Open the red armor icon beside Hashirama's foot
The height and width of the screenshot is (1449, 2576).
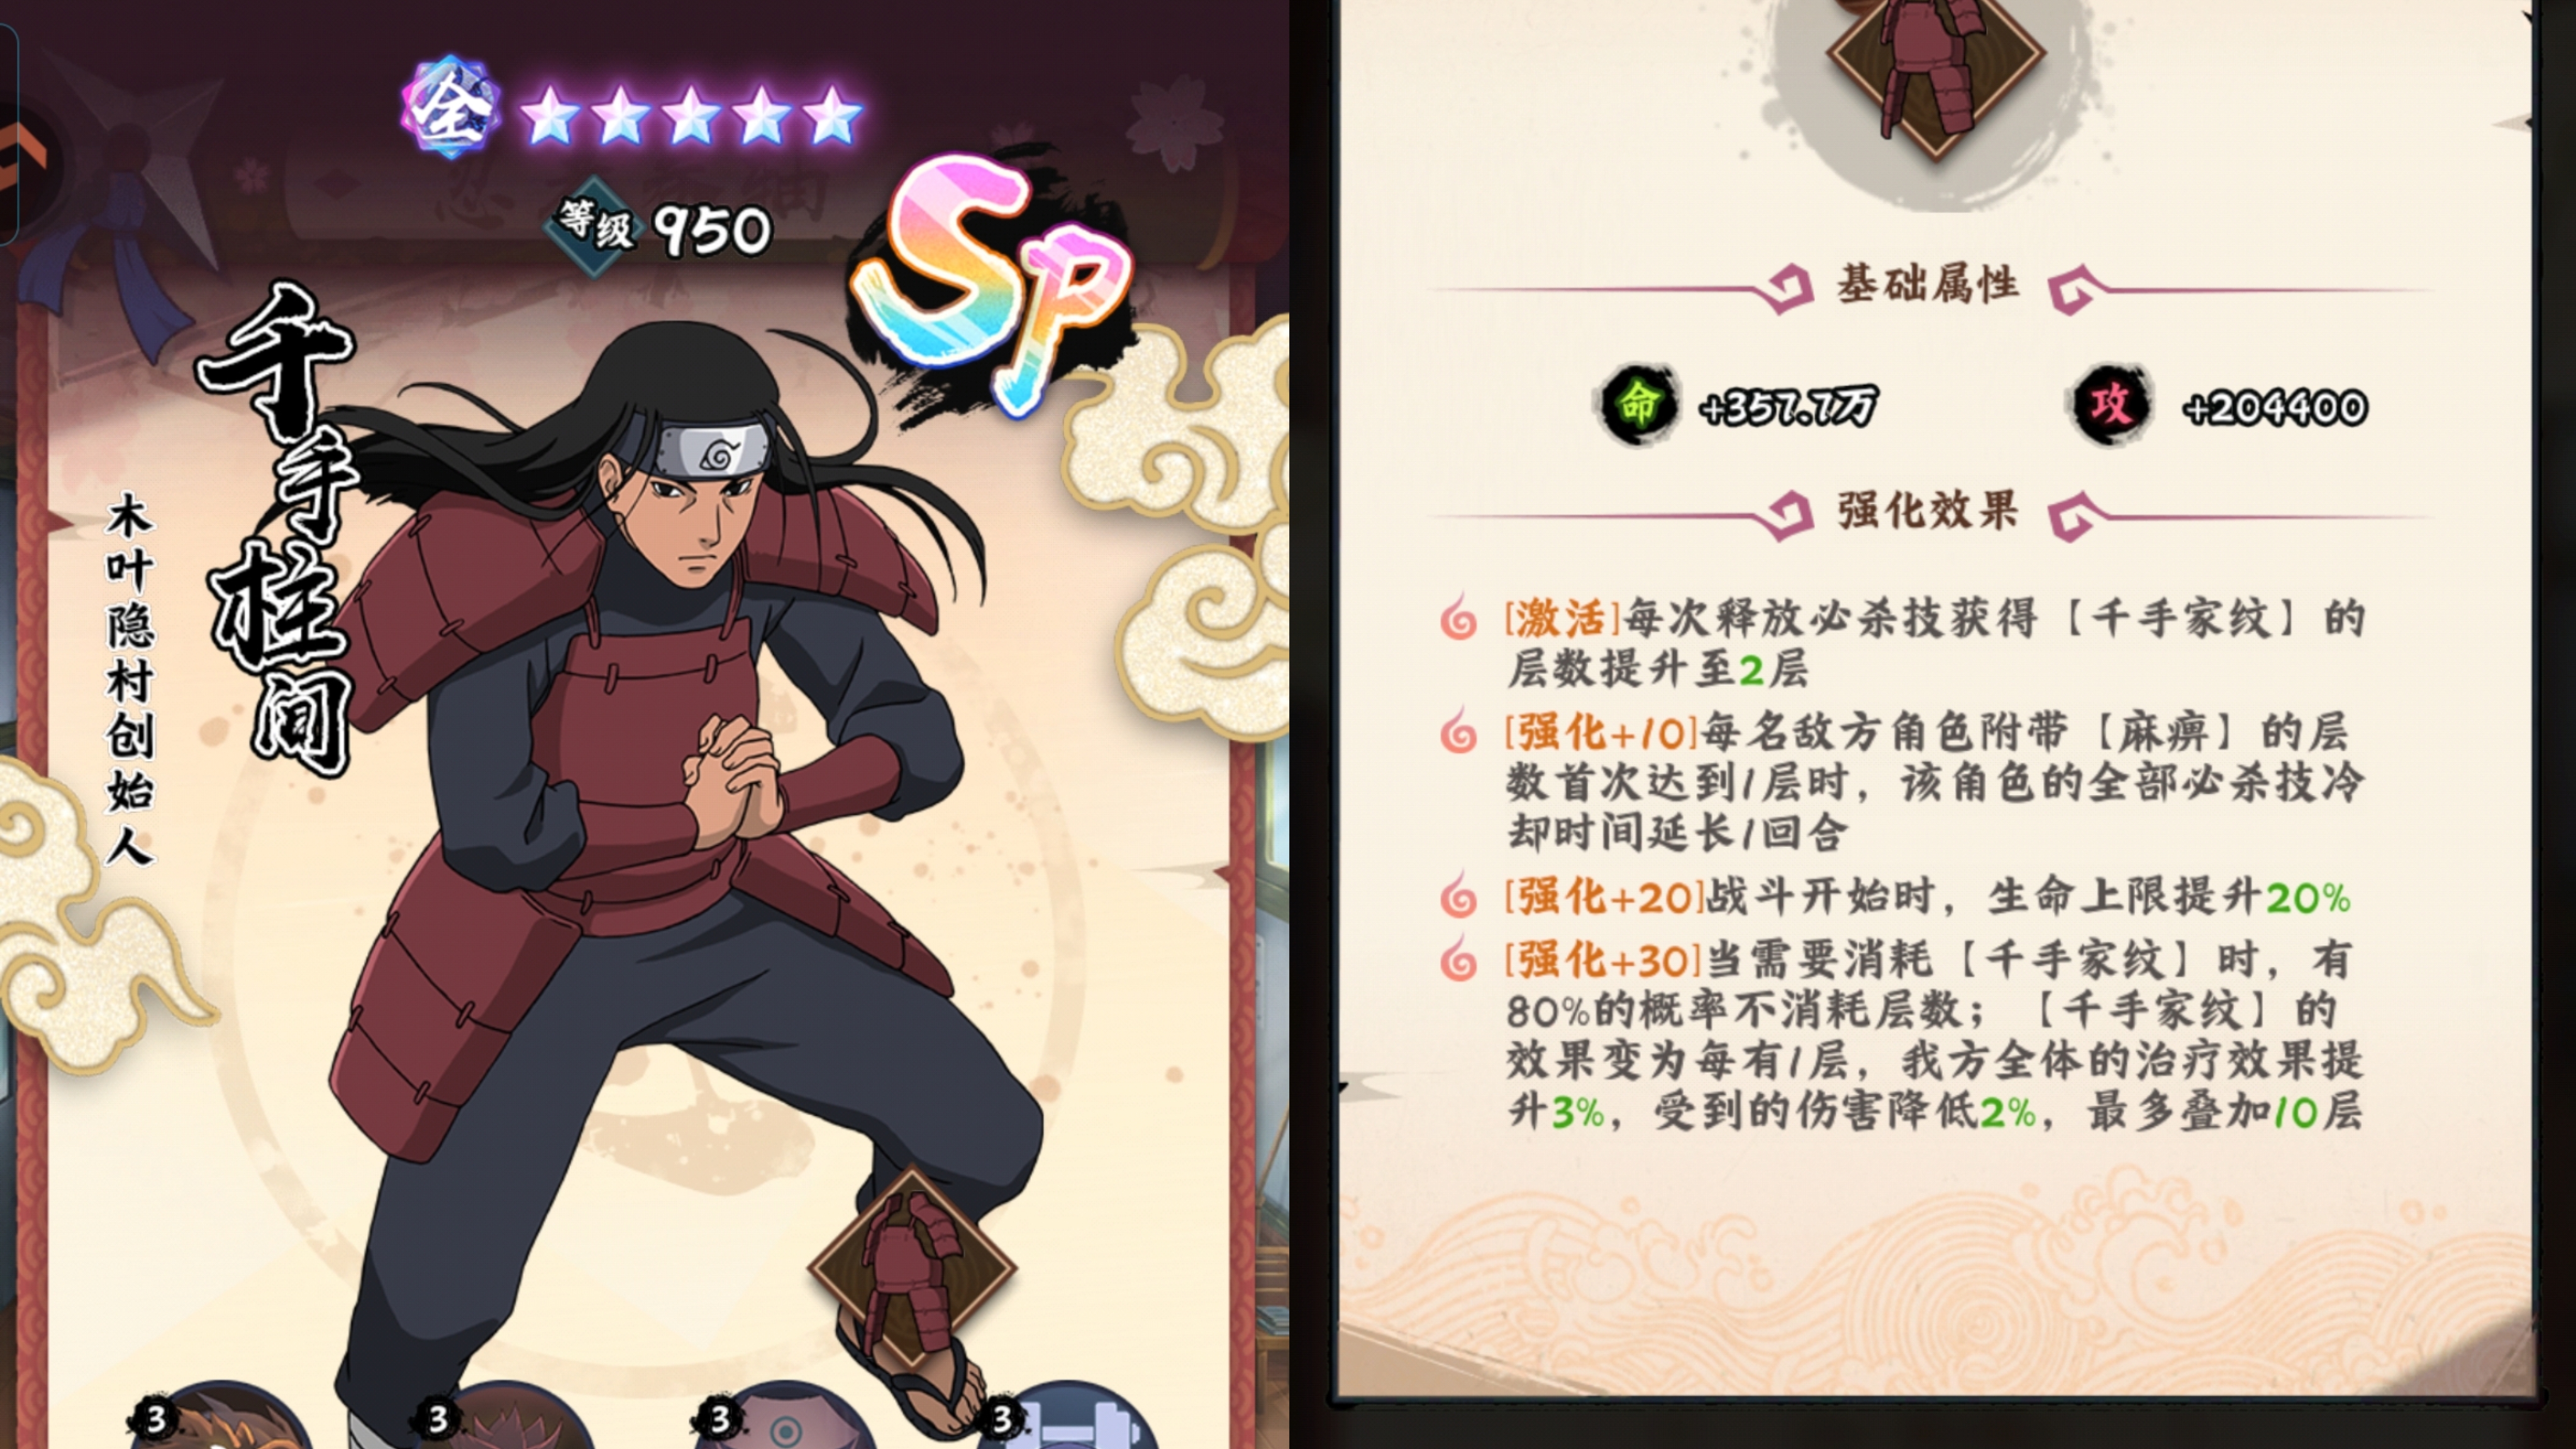pos(911,1267)
